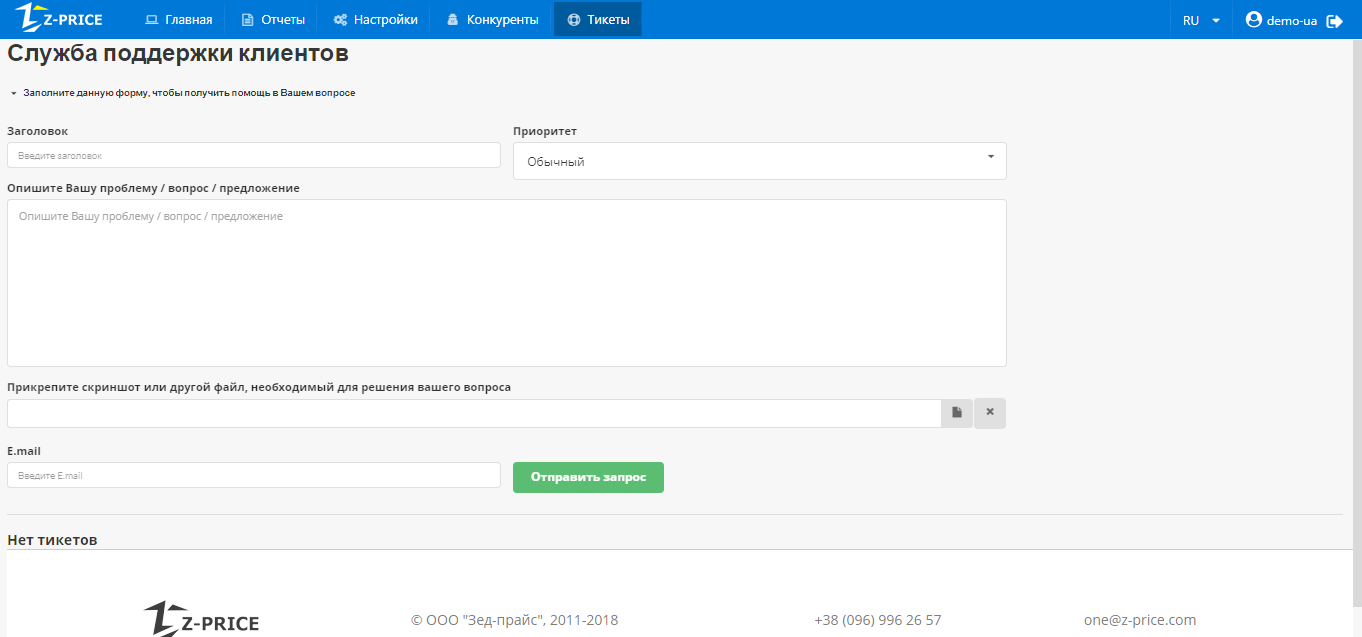Click the Заголовок input field
Viewport: 1362px width, 637px height.
pyautogui.click(x=254, y=155)
